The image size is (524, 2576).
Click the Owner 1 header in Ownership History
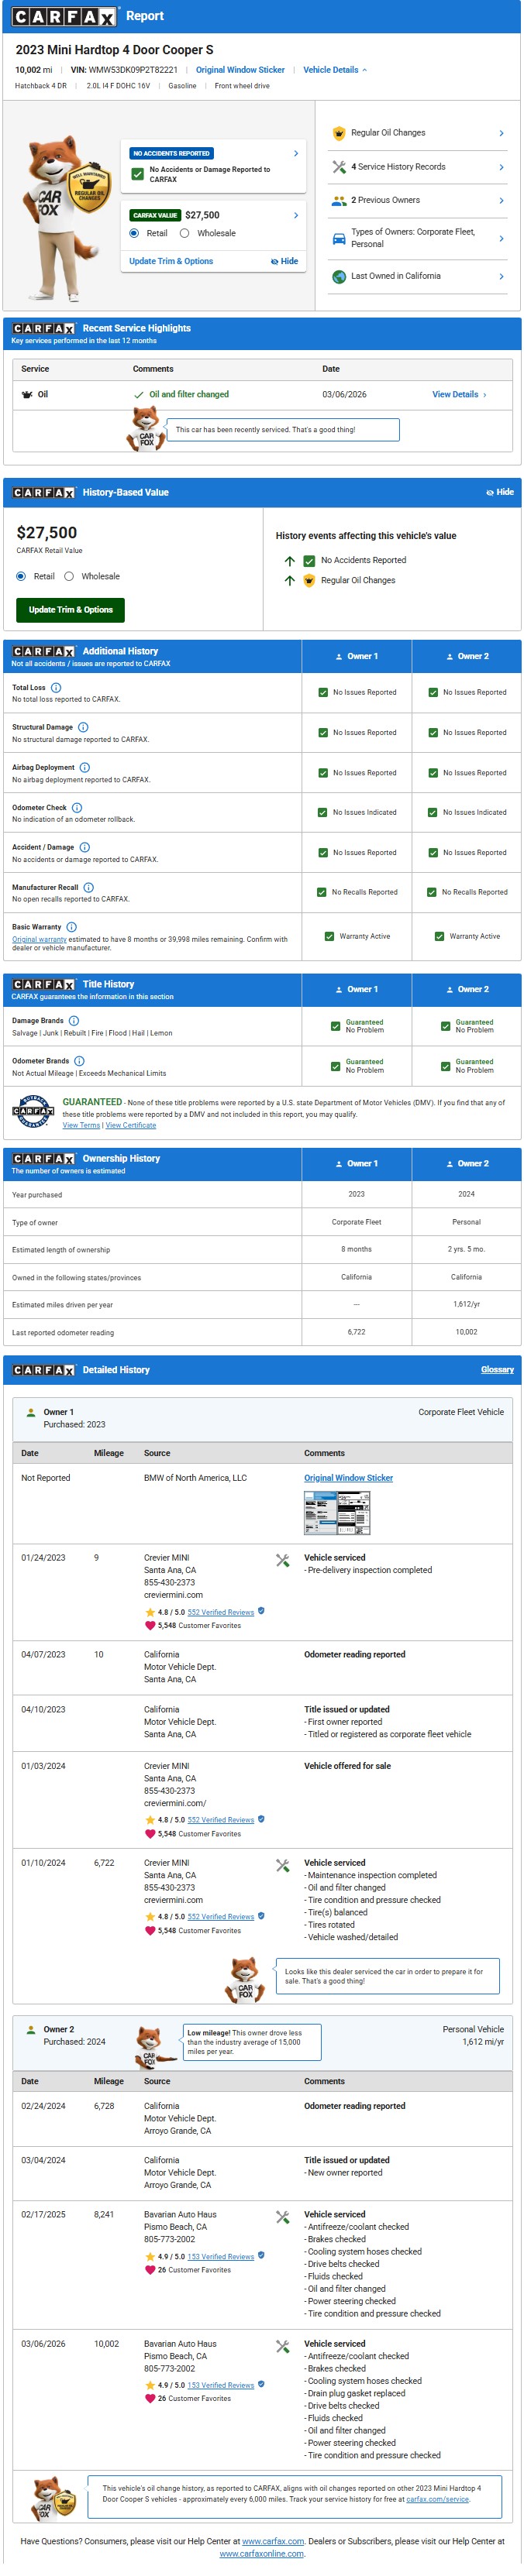pyautogui.click(x=357, y=1164)
